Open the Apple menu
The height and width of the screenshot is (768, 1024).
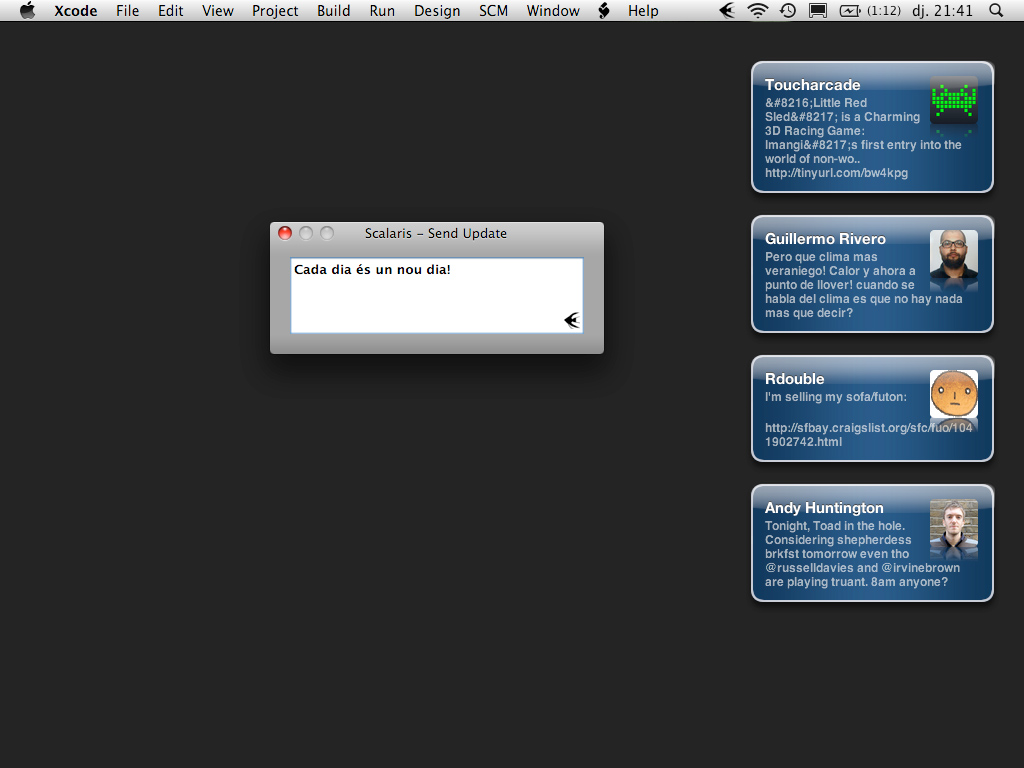pyautogui.click(x=27, y=10)
